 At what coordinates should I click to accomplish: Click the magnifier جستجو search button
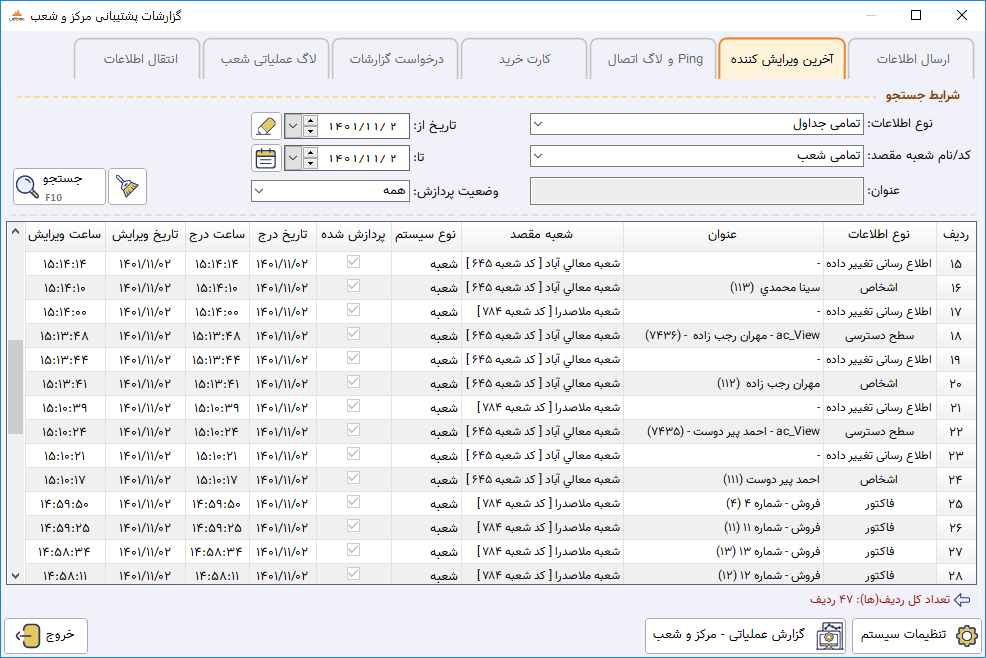[59, 187]
